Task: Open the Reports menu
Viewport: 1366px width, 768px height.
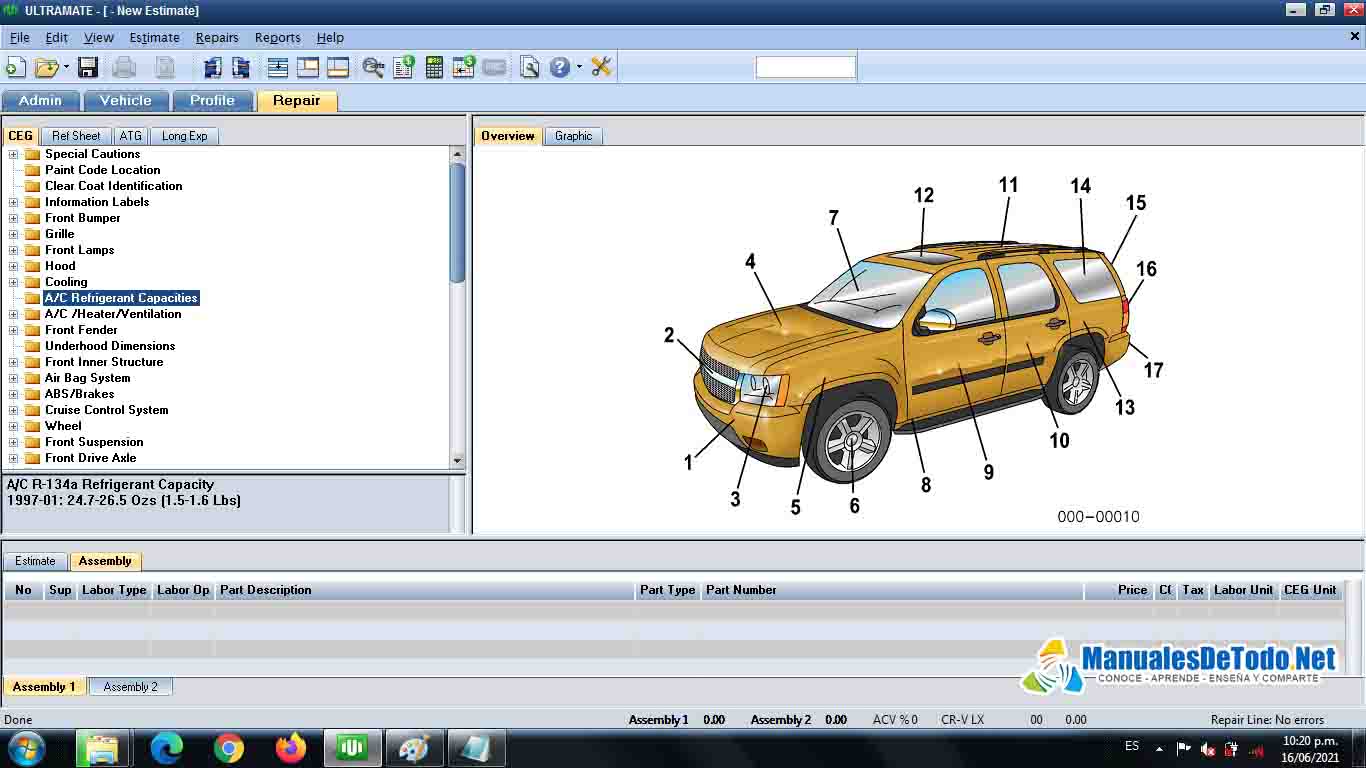Action: pyautogui.click(x=278, y=37)
